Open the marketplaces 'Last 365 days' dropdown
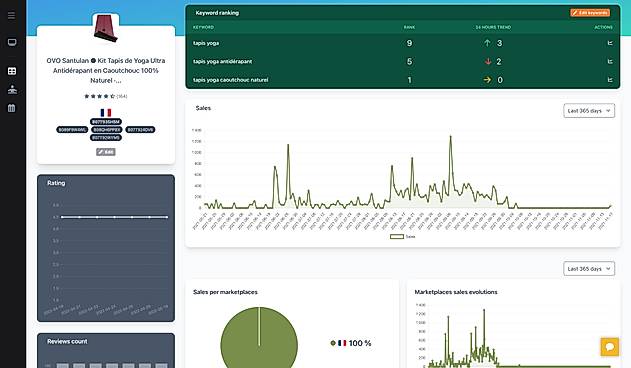The height and width of the screenshot is (368, 631). [589, 269]
